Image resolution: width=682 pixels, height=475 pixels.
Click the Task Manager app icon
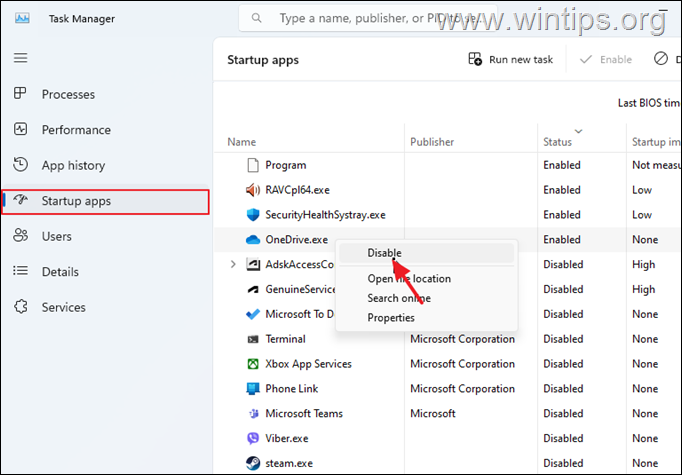pos(22,18)
